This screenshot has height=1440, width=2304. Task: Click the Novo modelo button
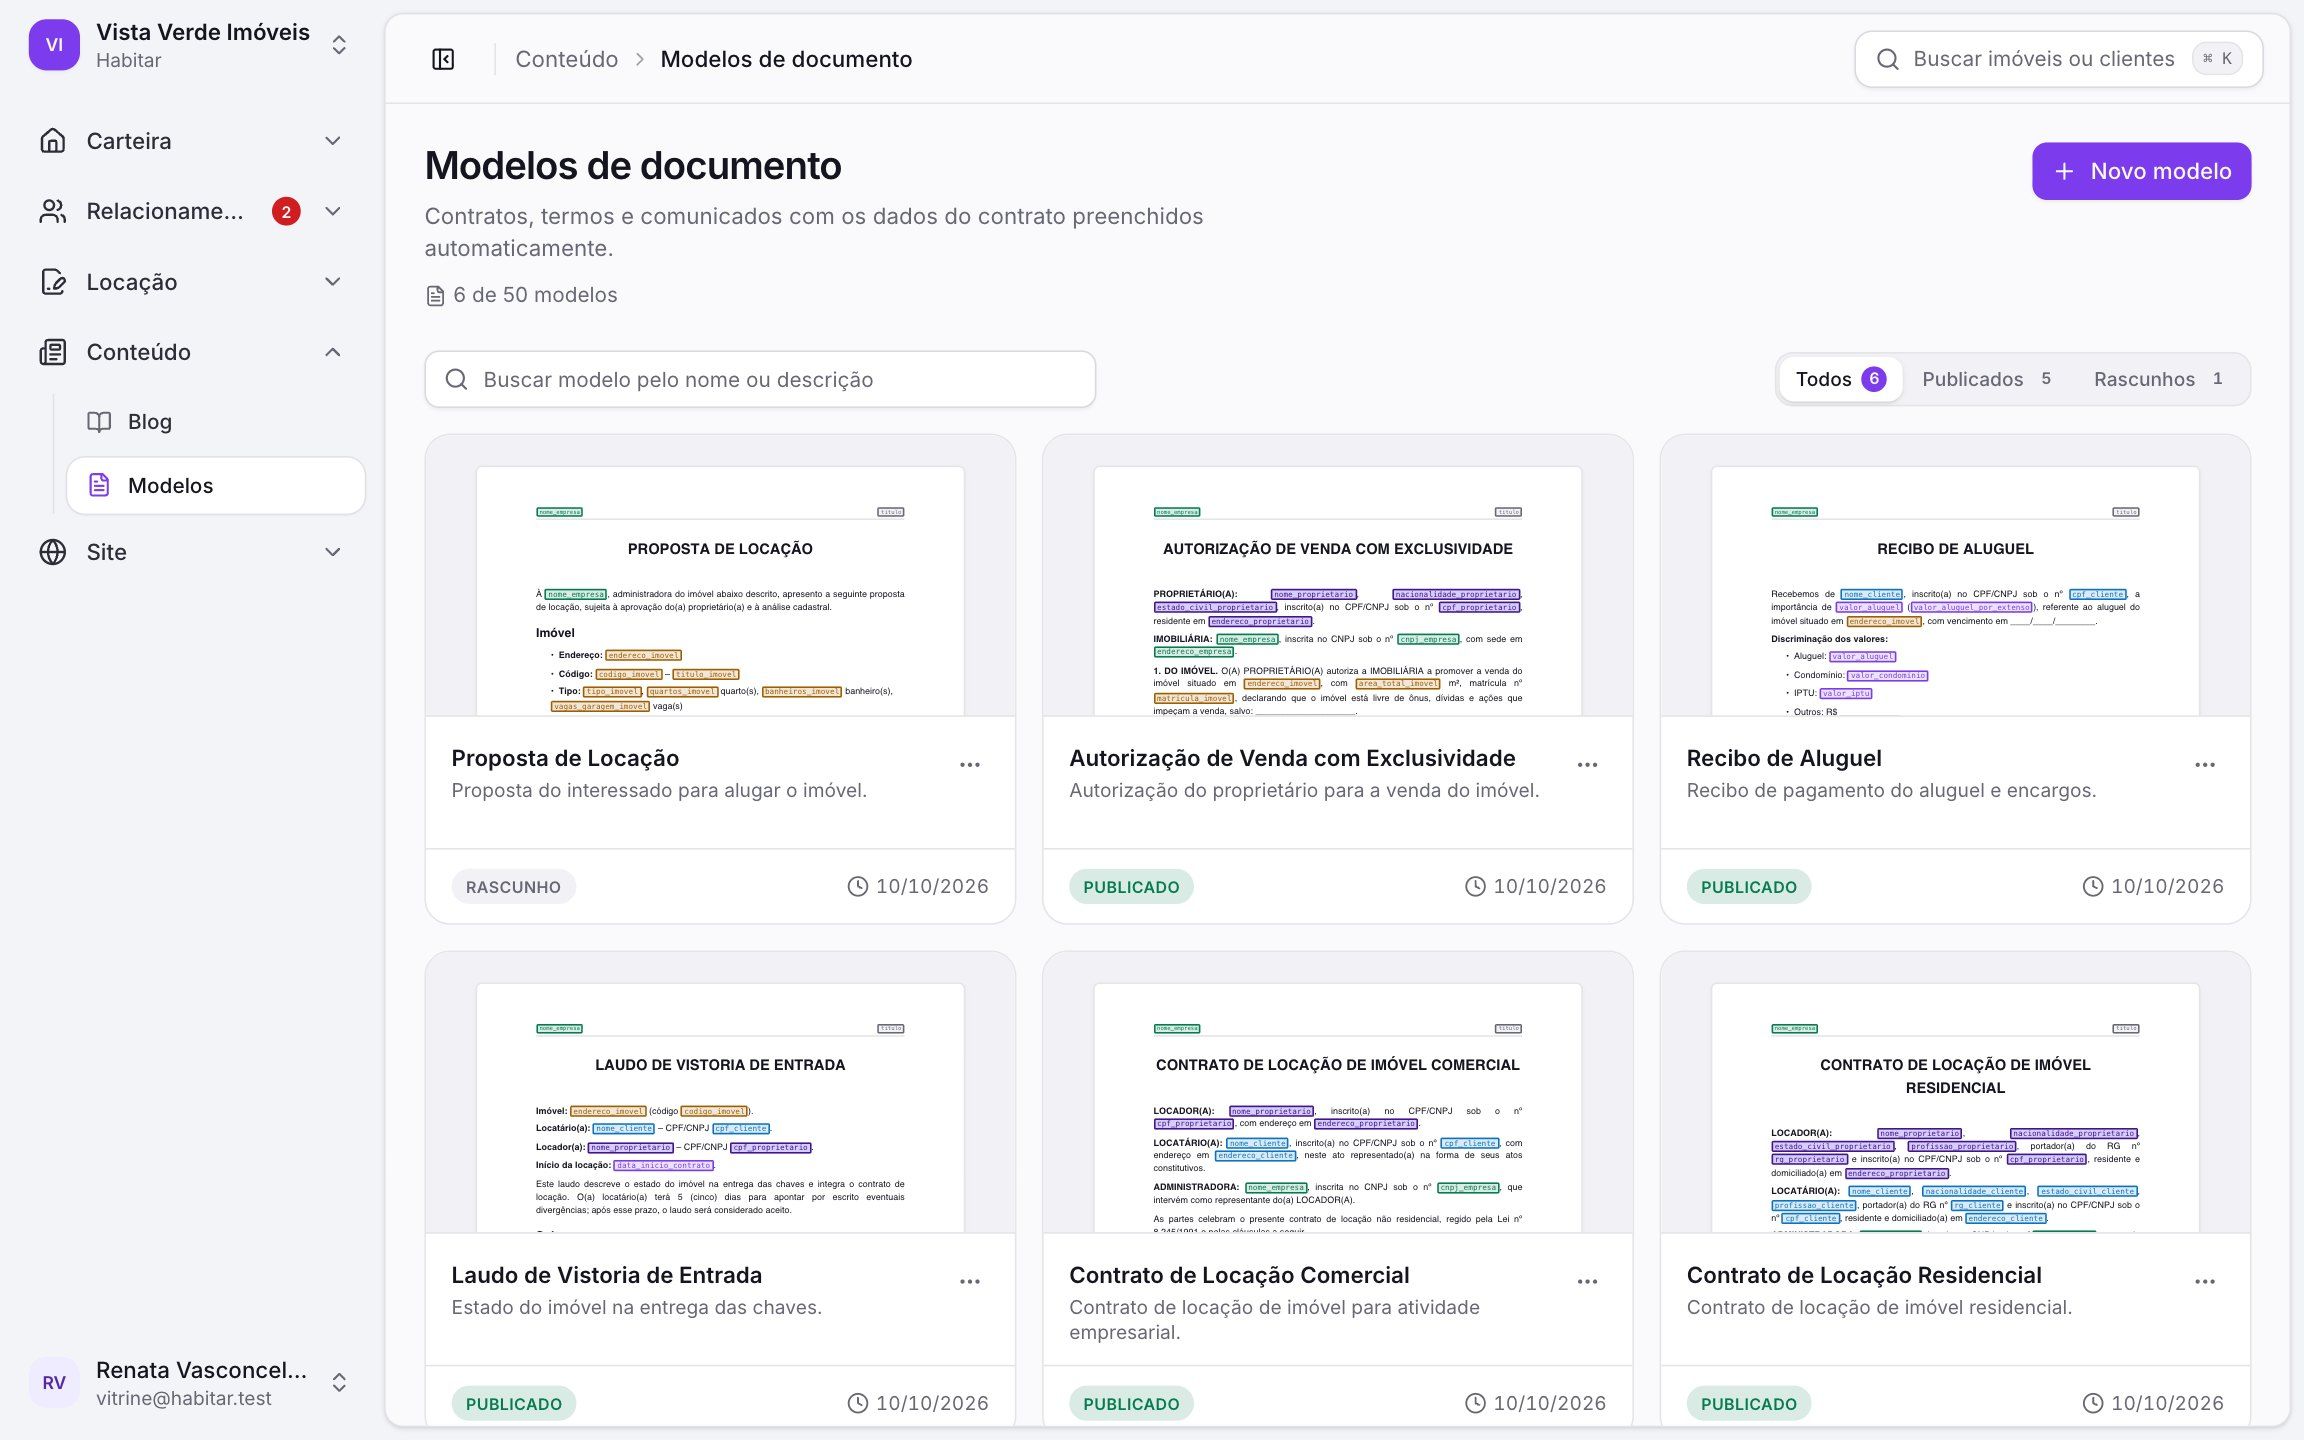click(x=2141, y=171)
